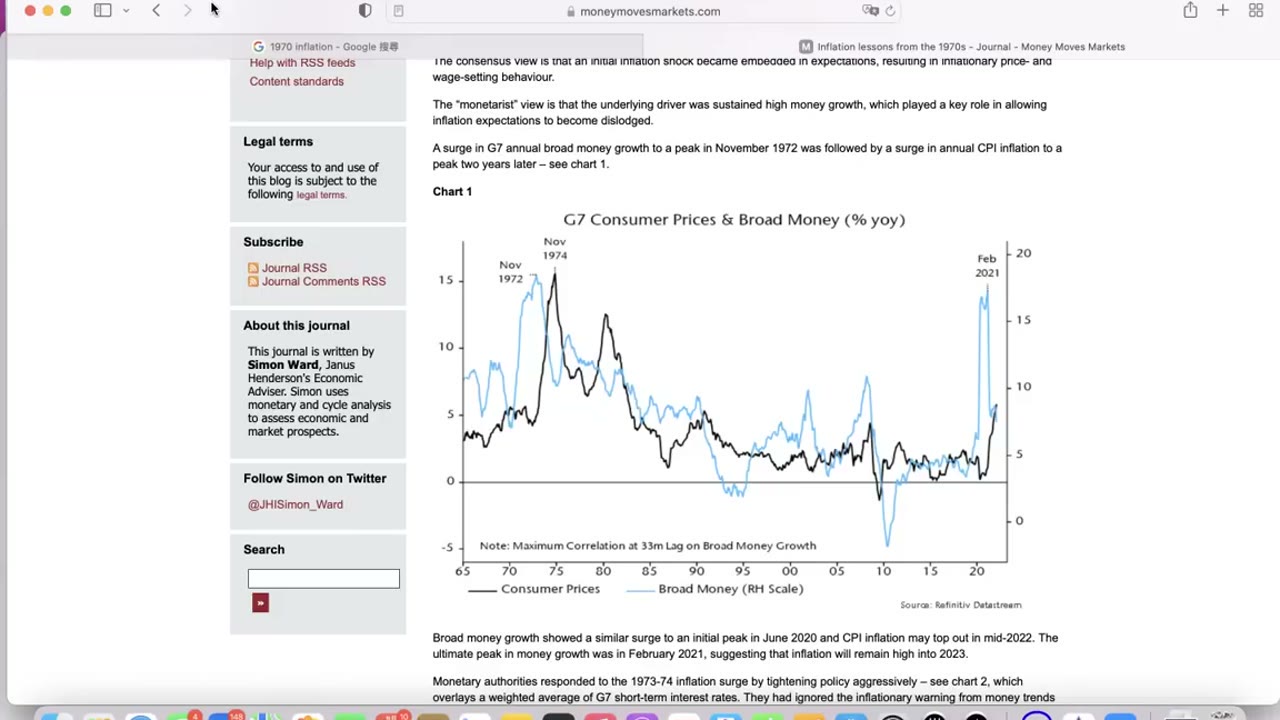This screenshot has width=1280, height=720.
Task: Toggle the Safari sidebar icon
Action: pos(102,11)
